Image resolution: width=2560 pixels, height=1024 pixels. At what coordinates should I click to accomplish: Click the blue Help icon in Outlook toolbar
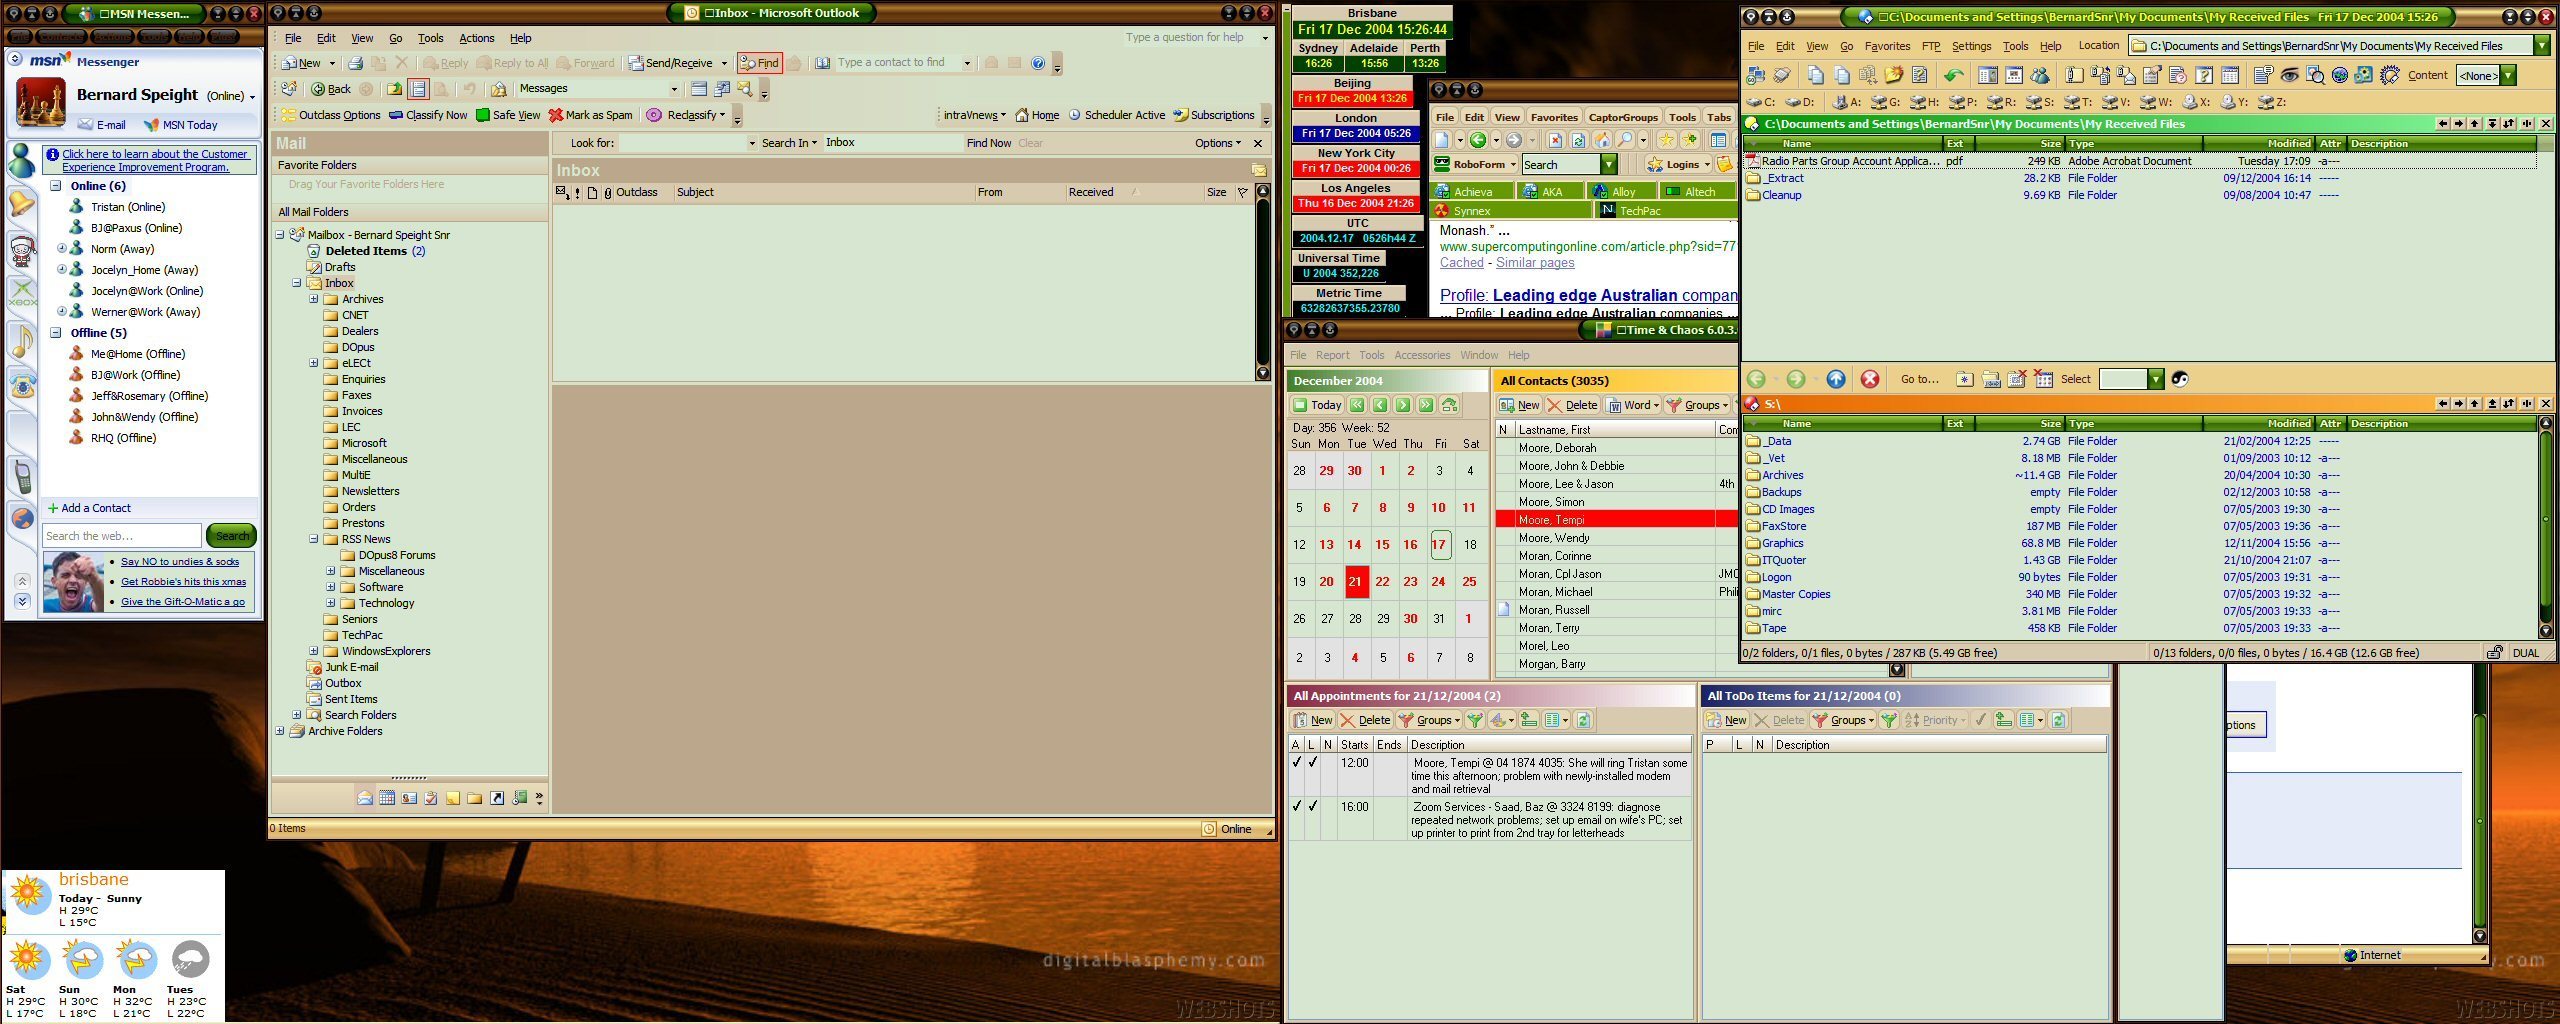point(1038,63)
